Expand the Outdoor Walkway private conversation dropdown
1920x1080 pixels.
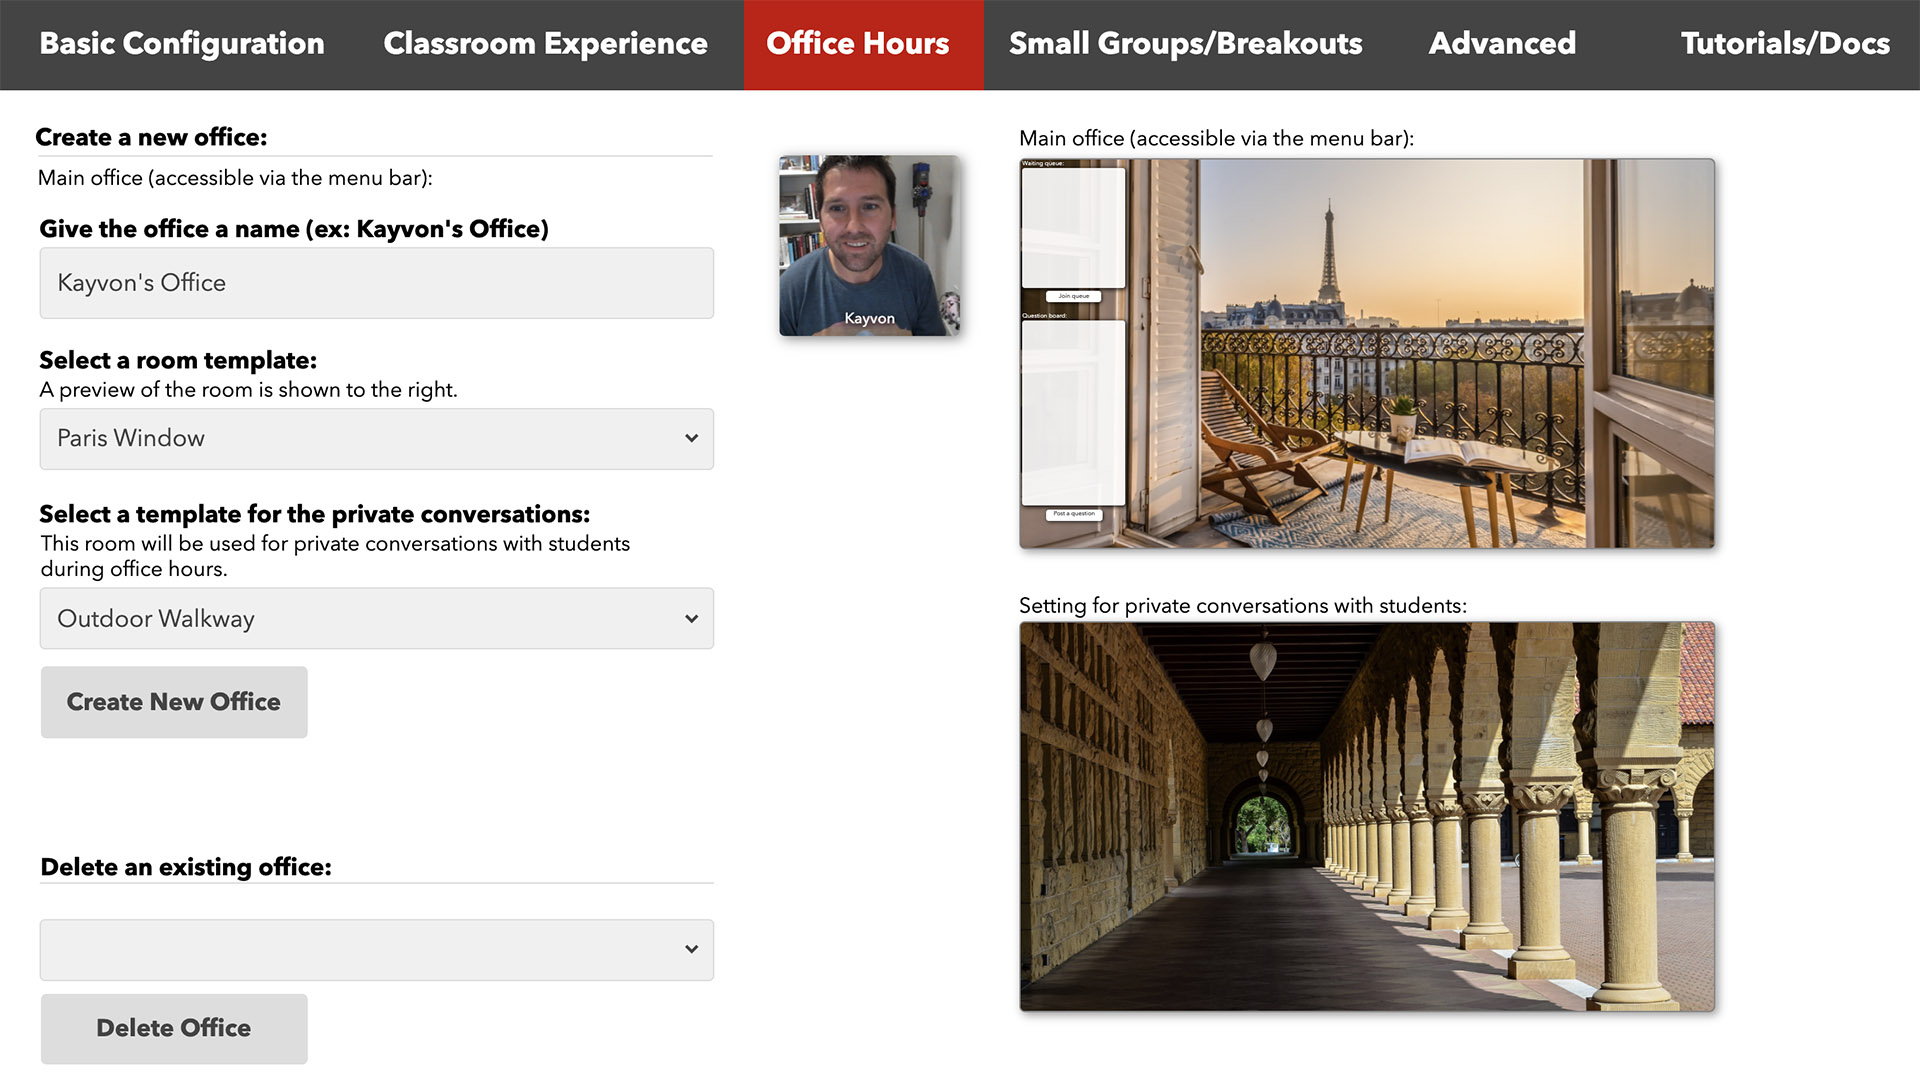click(377, 619)
